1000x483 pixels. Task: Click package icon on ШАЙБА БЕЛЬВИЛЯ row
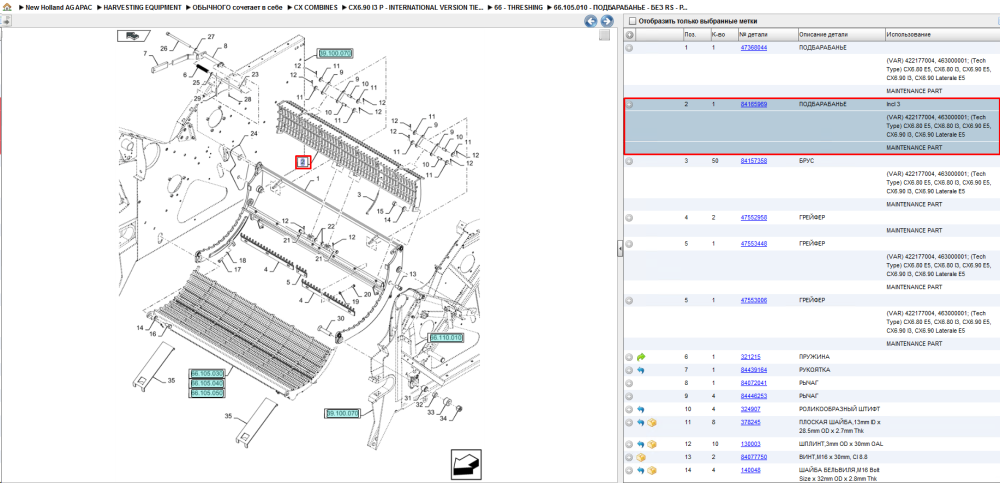pyautogui.click(x=652, y=471)
